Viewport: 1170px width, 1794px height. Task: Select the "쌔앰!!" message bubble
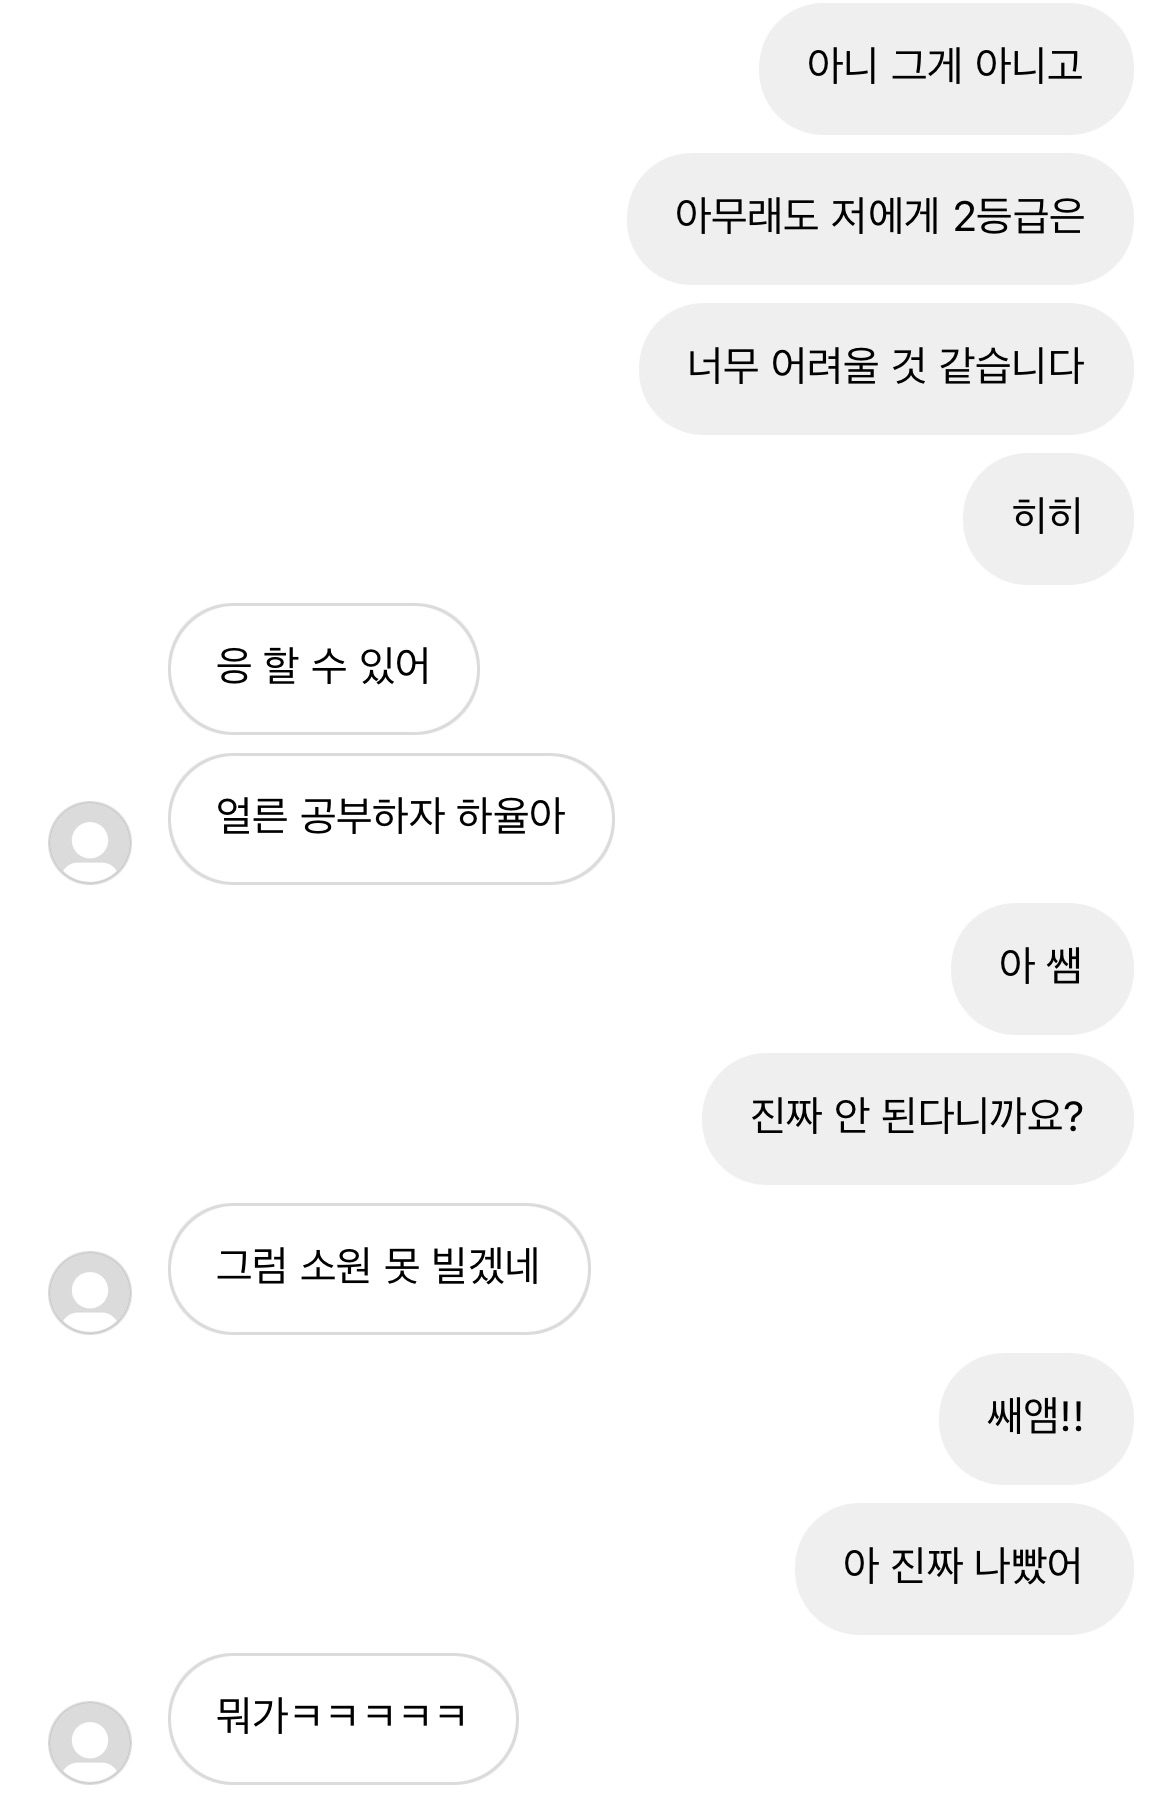point(1035,1418)
